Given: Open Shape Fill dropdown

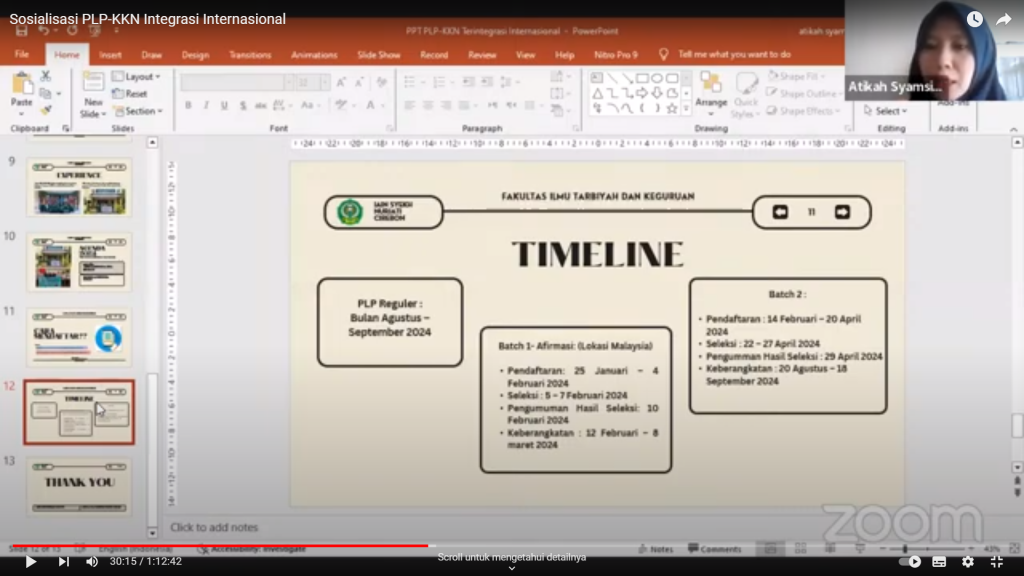Looking at the screenshot, I should point(796,76).
